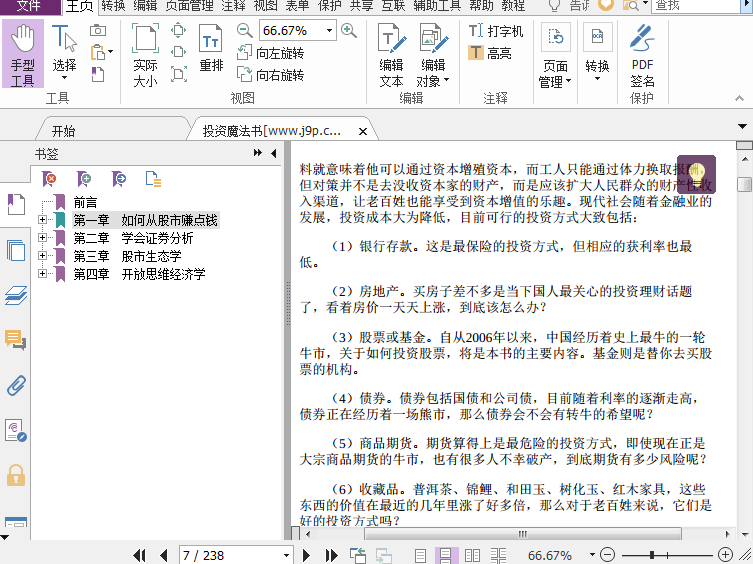Image resolution: width=753 pixels, height=564 pixels.
Task: Switch to the Comment (注释) ribbon tab
Action: 233,6
